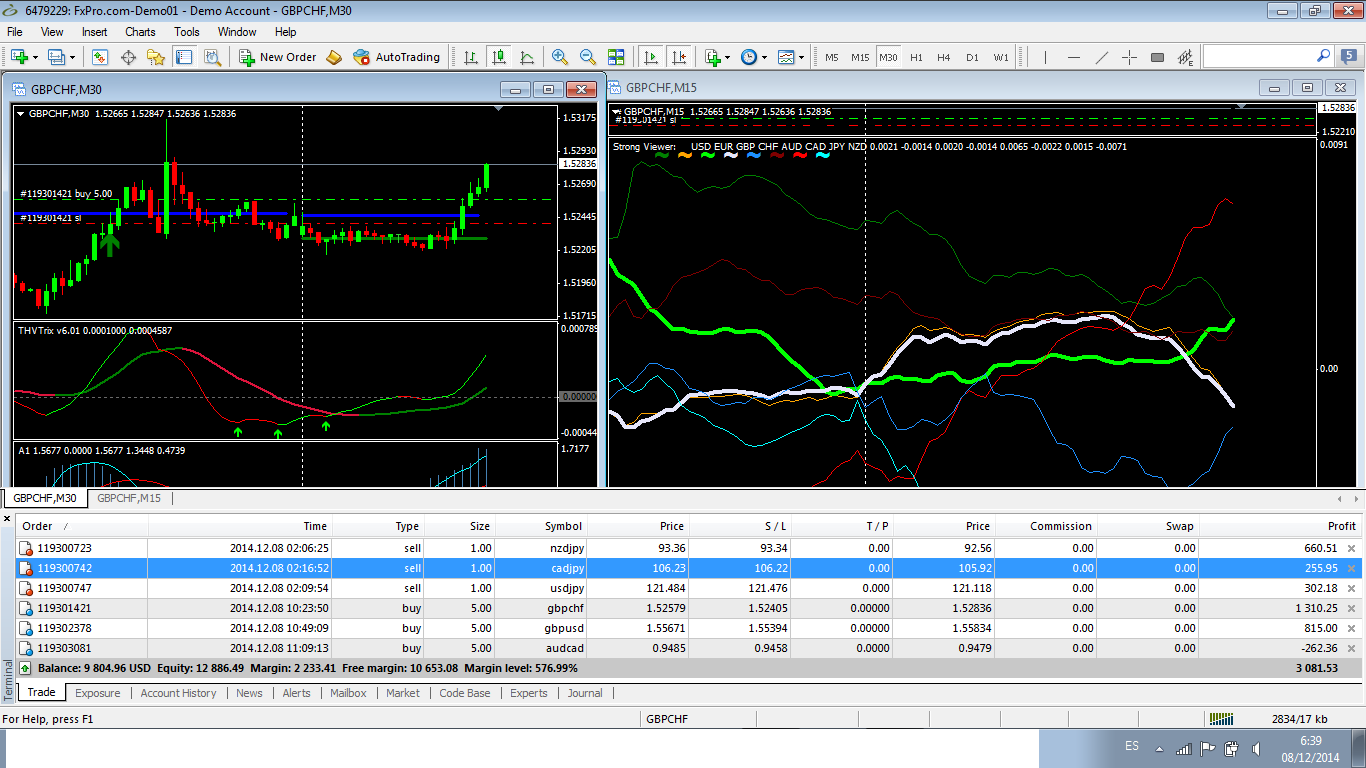Switch to the Account History tab
1366x768 pixels.
pyautogui.click(x=178, y=692)
